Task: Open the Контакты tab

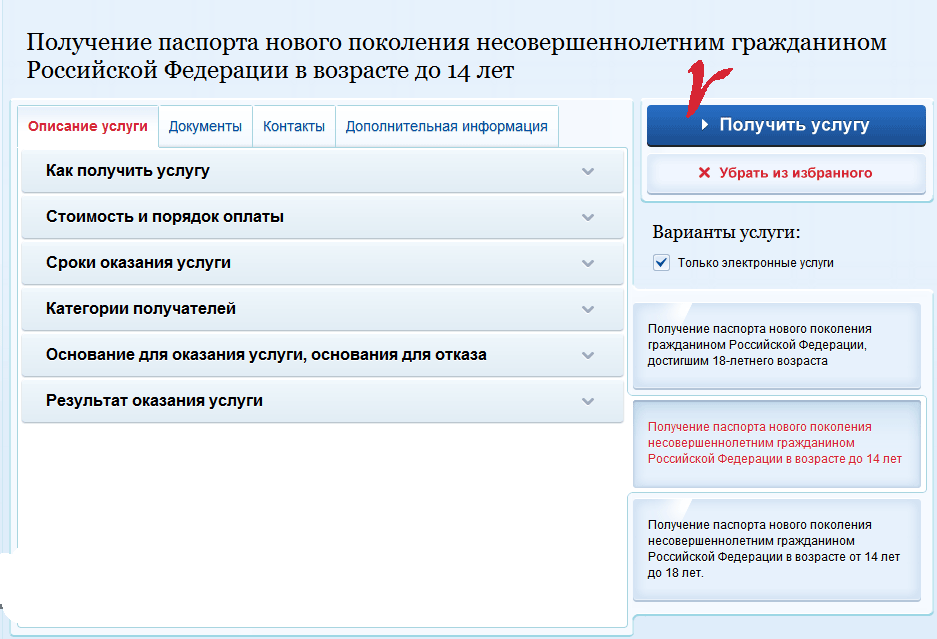Action: point(293,127)
